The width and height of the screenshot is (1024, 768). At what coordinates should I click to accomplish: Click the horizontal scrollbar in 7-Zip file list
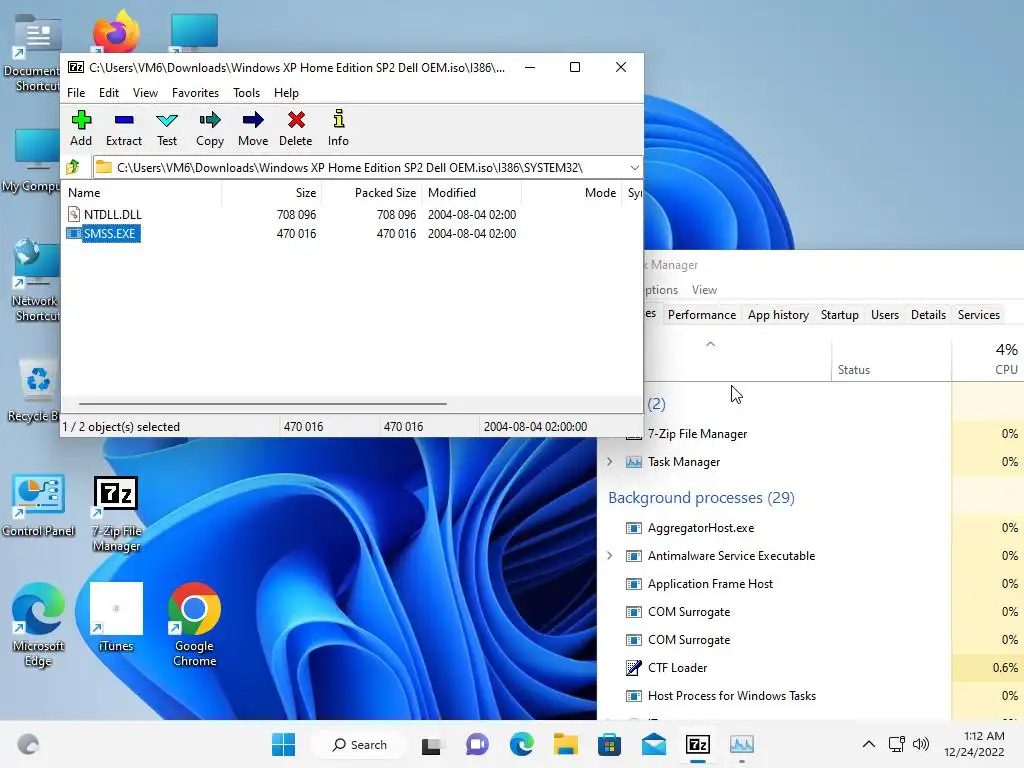point(263,404)
